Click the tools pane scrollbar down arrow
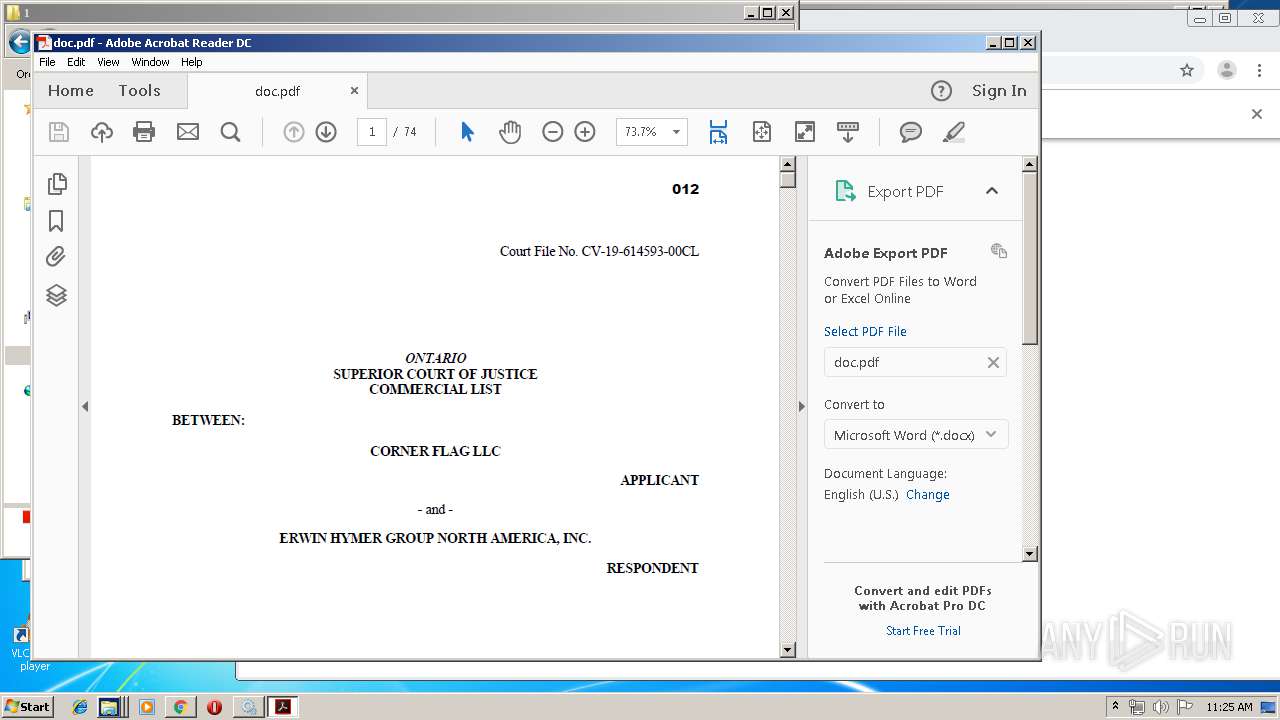The image size is (1280, 720). pyautogui.click(x=1030, y=553)
